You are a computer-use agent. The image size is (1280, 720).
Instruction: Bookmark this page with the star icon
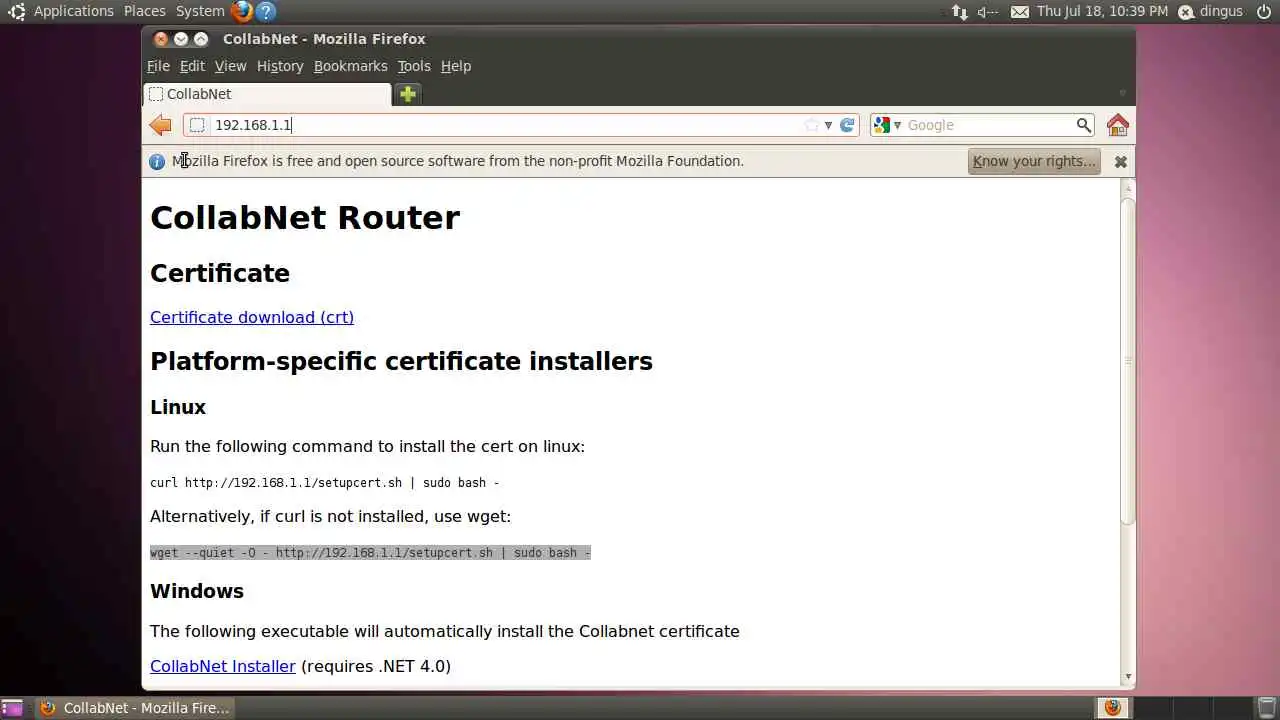click(x=811, y=125)
